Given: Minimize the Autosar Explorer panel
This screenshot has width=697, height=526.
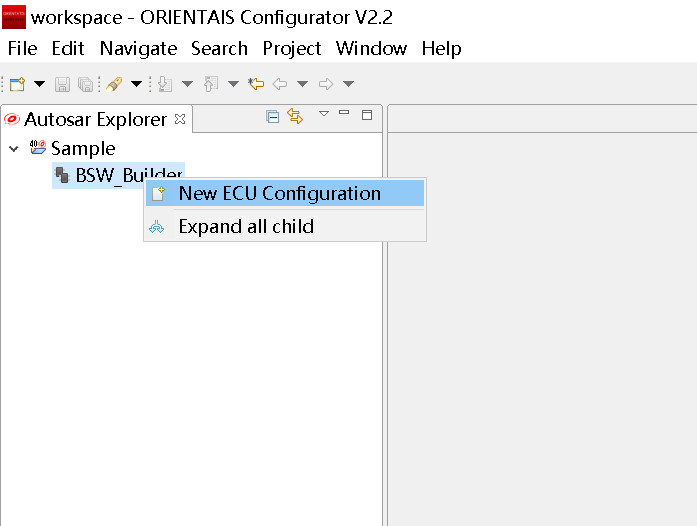Looking at the screenshot, I should pyautogui.click(x=344, y=114).
